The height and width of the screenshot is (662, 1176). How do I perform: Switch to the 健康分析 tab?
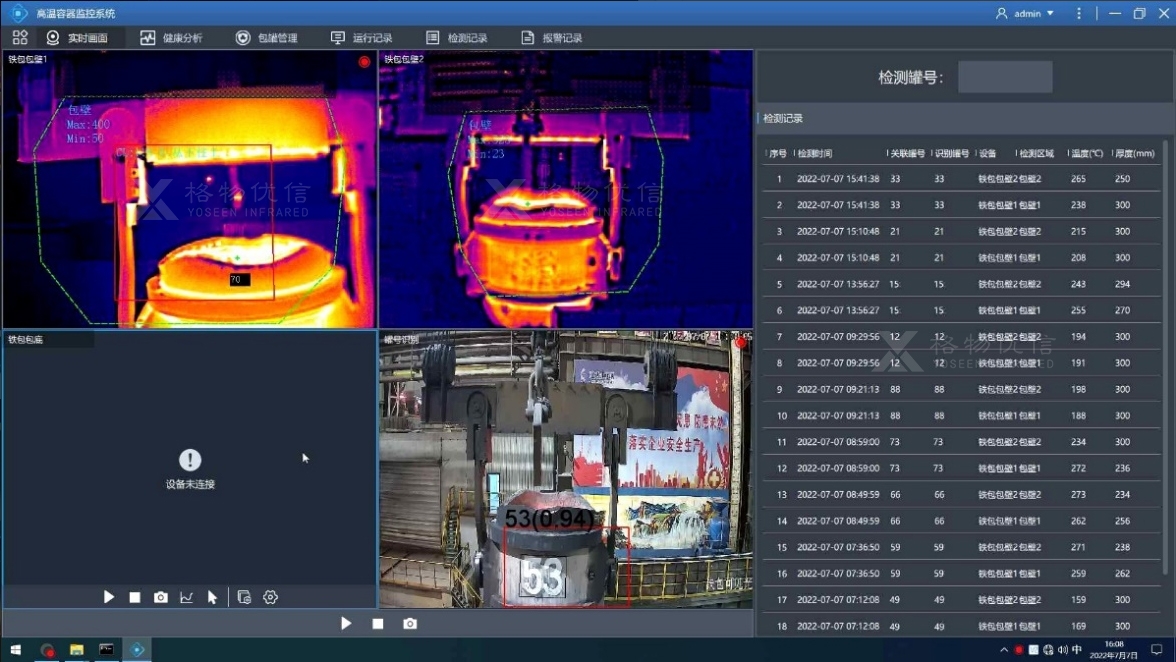click(x=171, y=38)
